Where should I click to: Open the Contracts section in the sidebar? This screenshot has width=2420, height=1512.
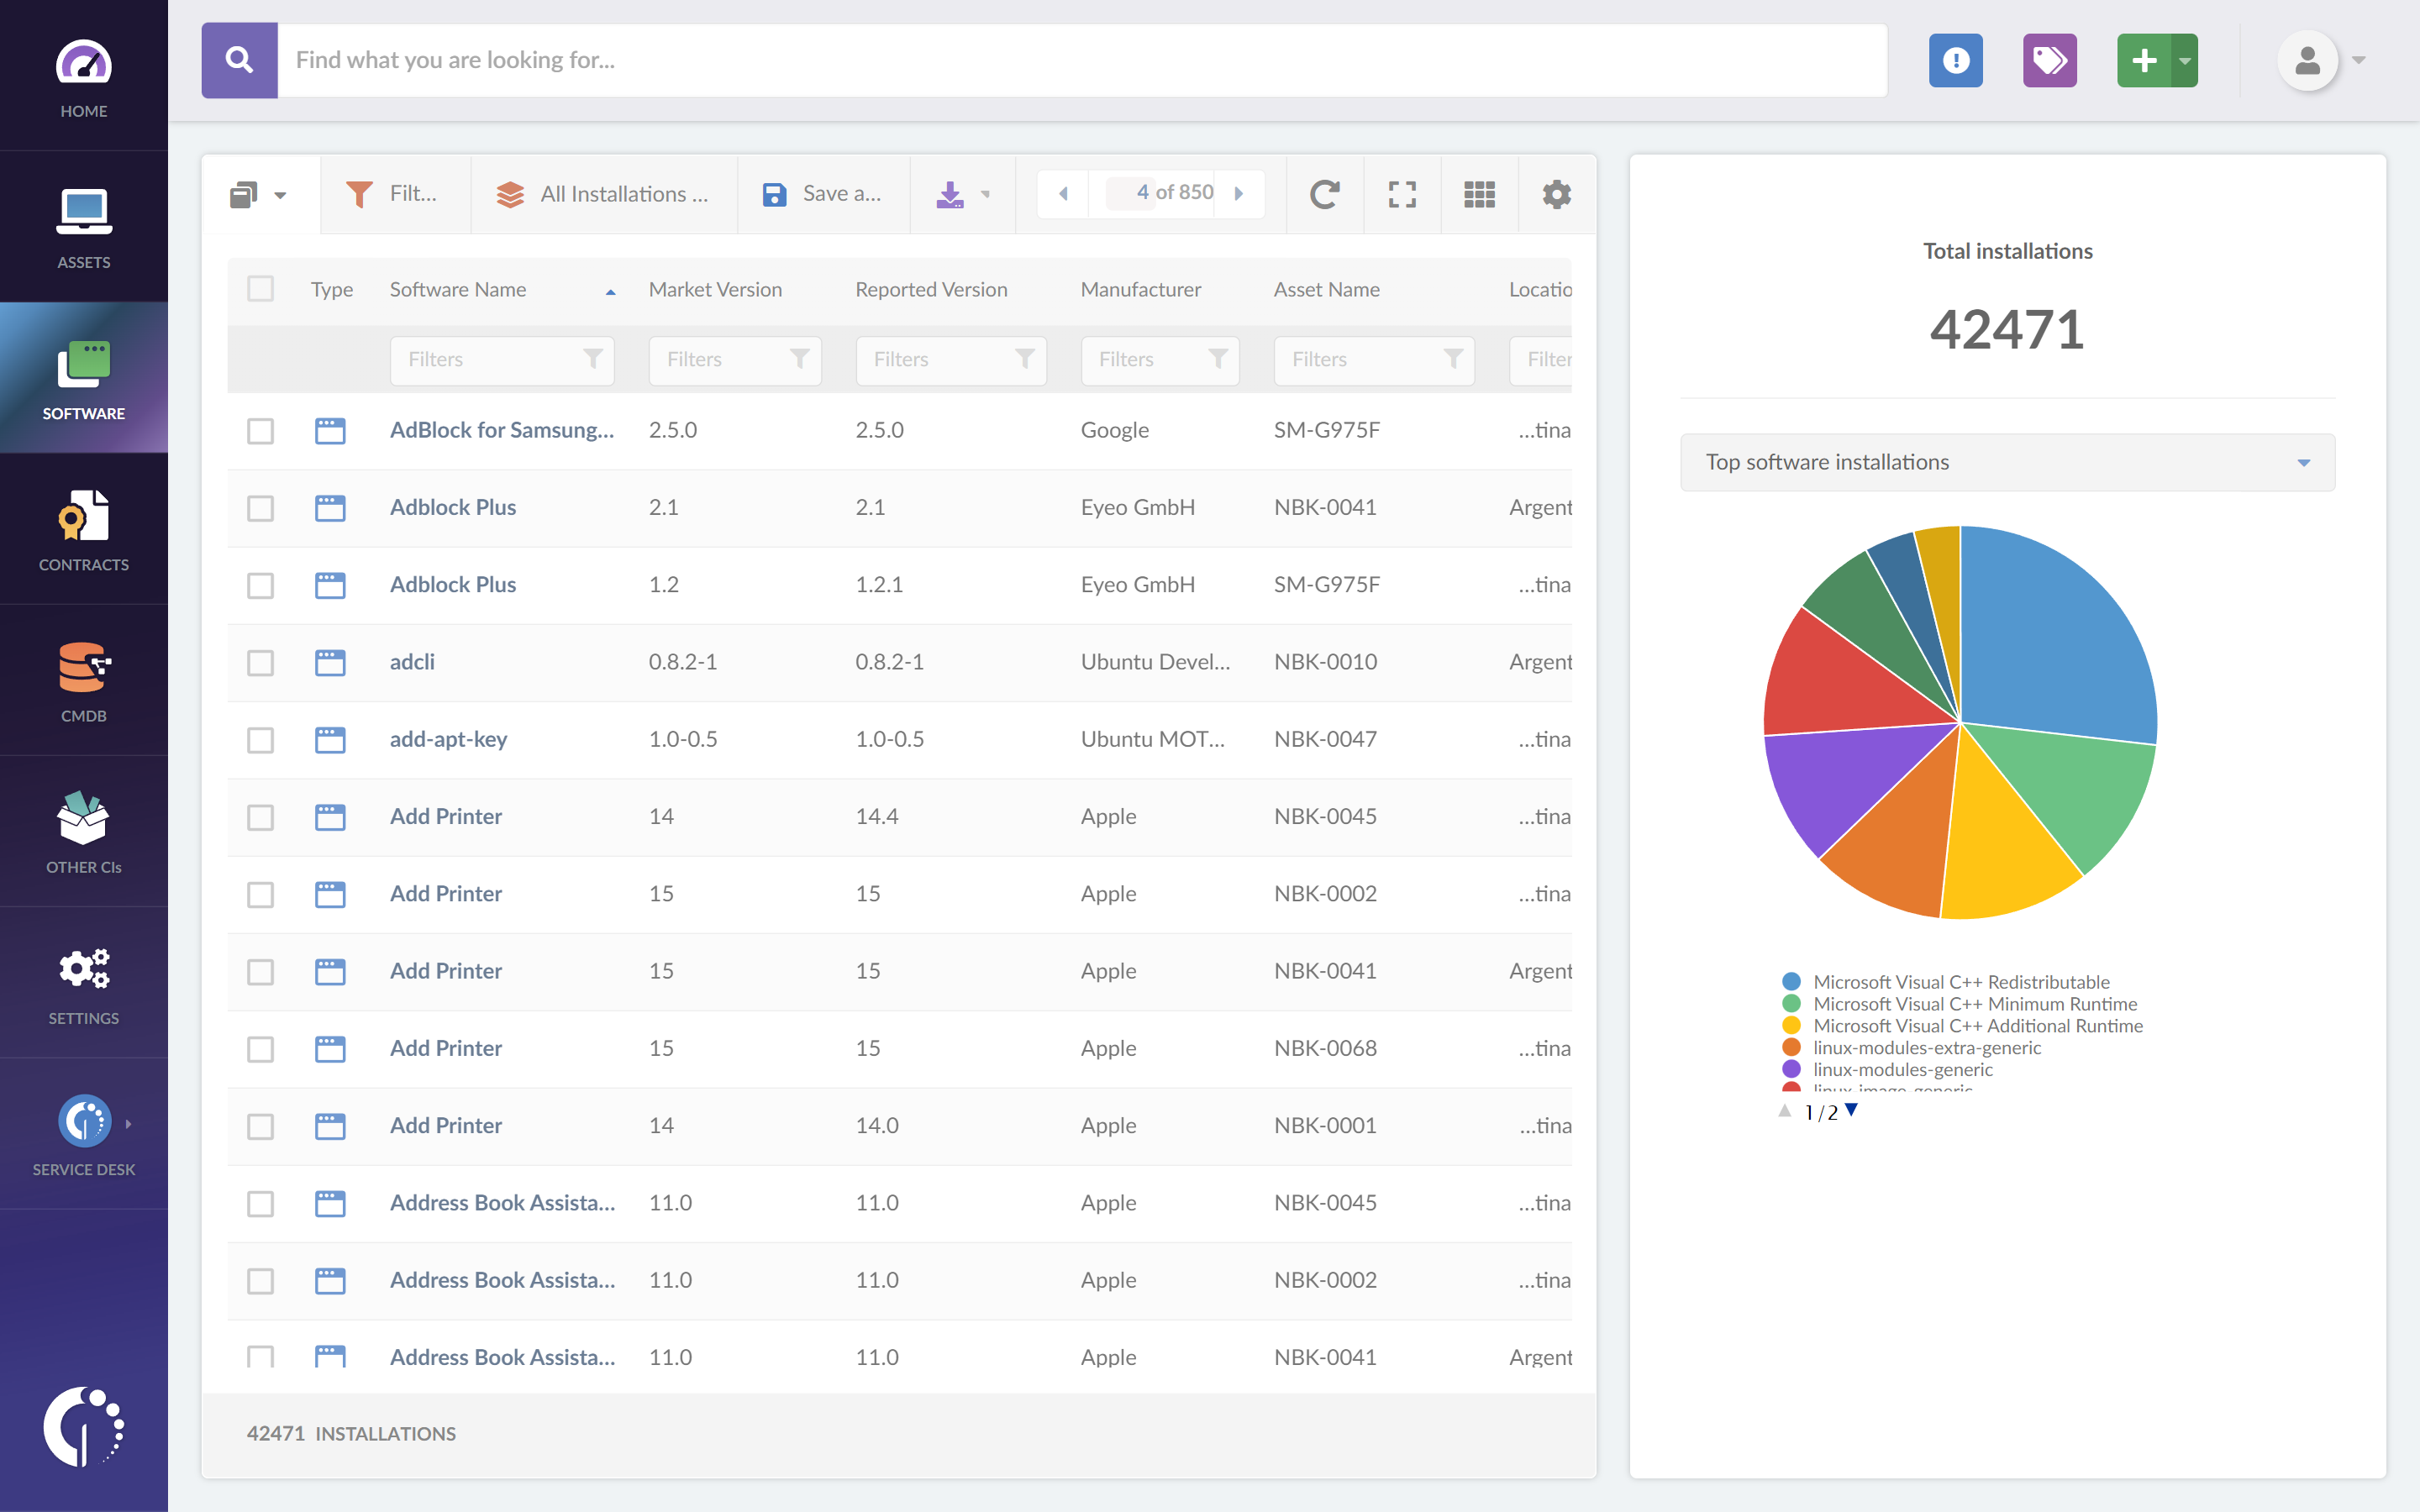pyautogui.click(x=84, y=530)
